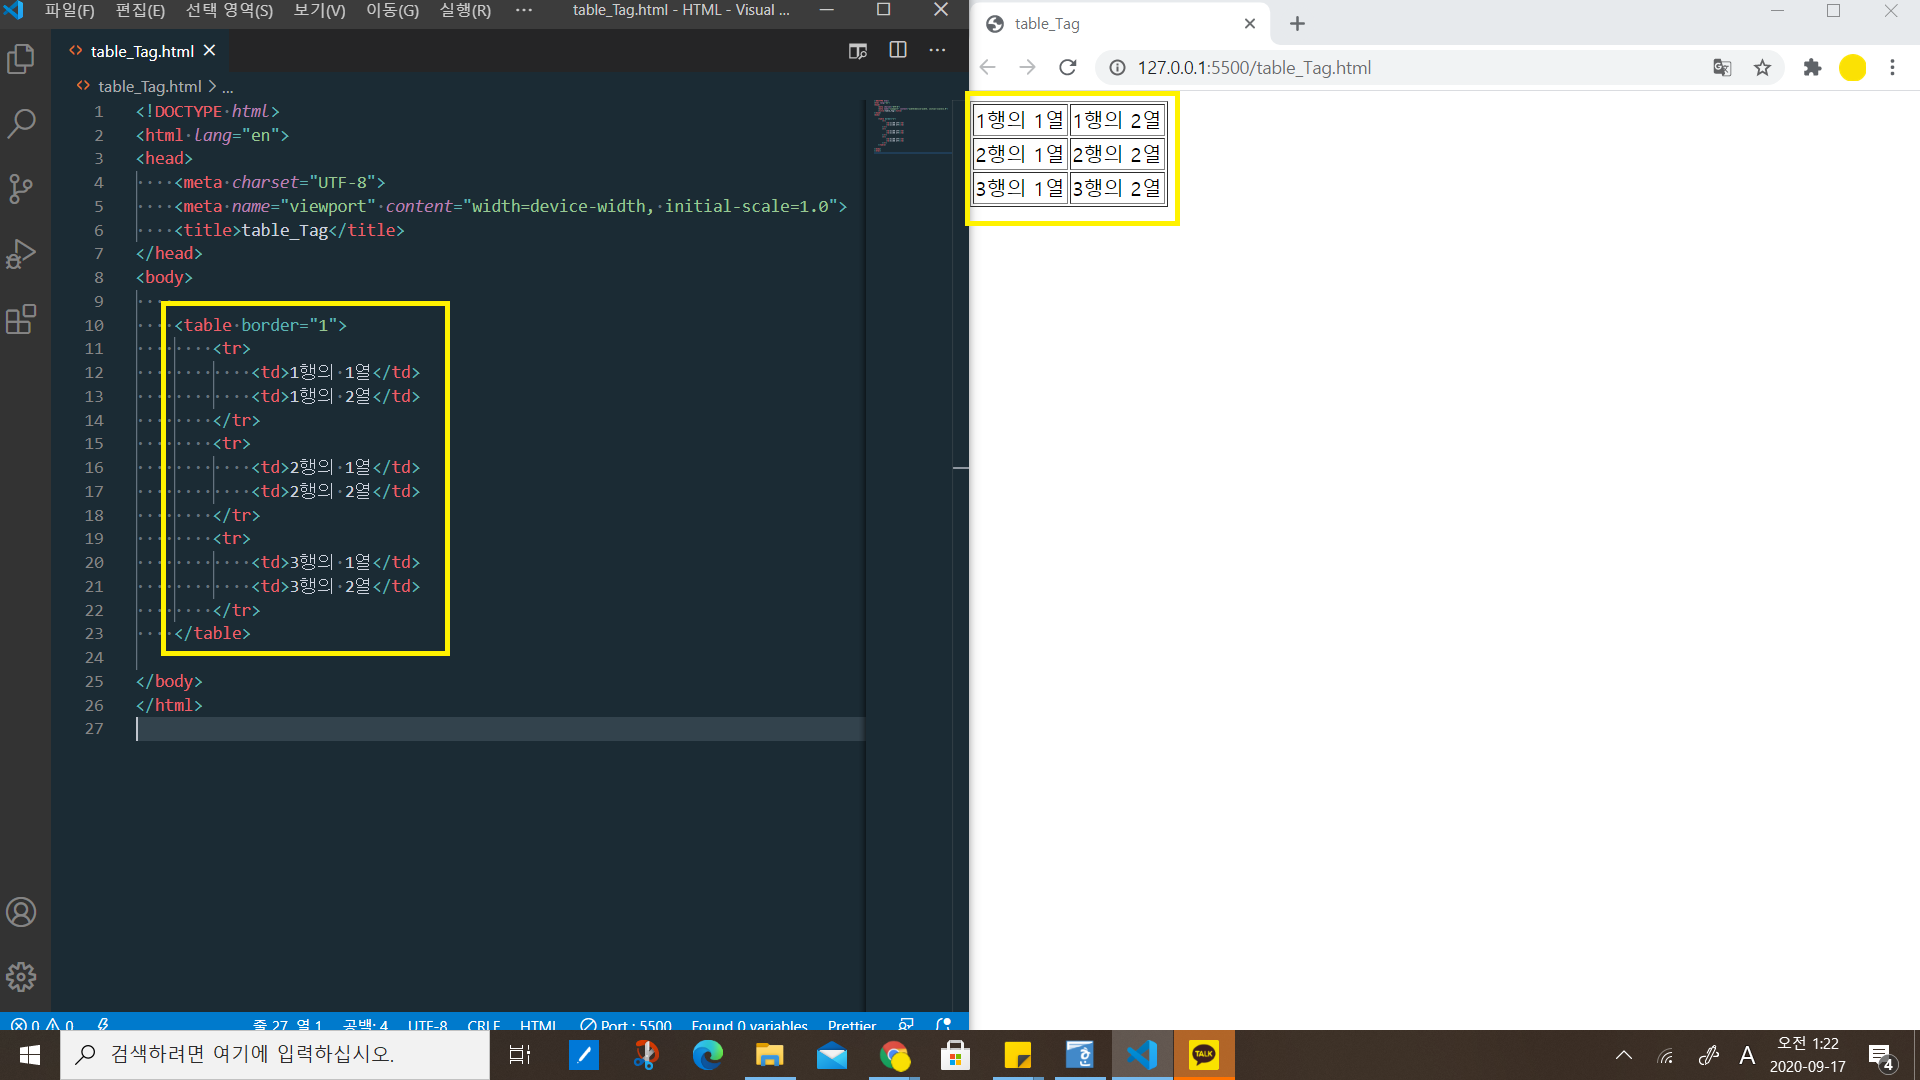Screen dimensions: 1920x1080
Task: Open Source Control view
Action: coord(21,189)
